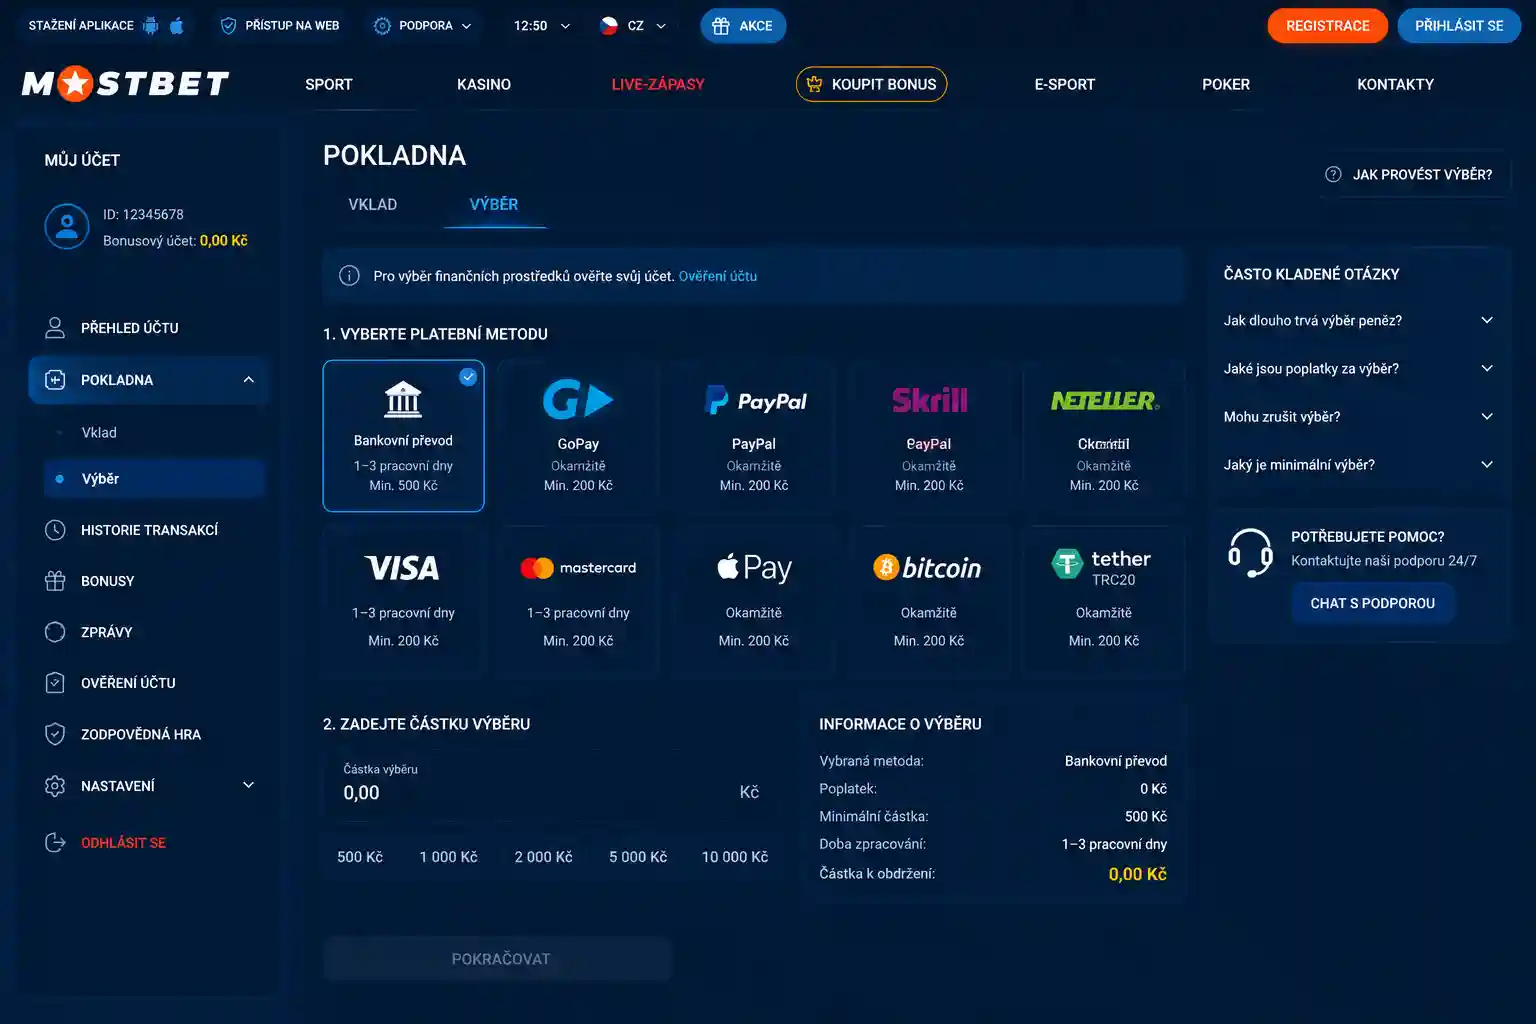Select GoPay payment method
The width and height of the screenshot is (1536, 1024).
pyautogui.click(x=578, y=436)
